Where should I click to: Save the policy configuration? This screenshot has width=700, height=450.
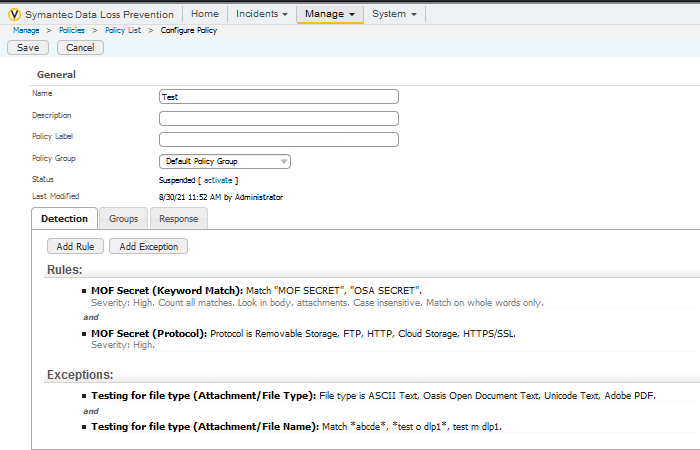click(x=28, y=48)
